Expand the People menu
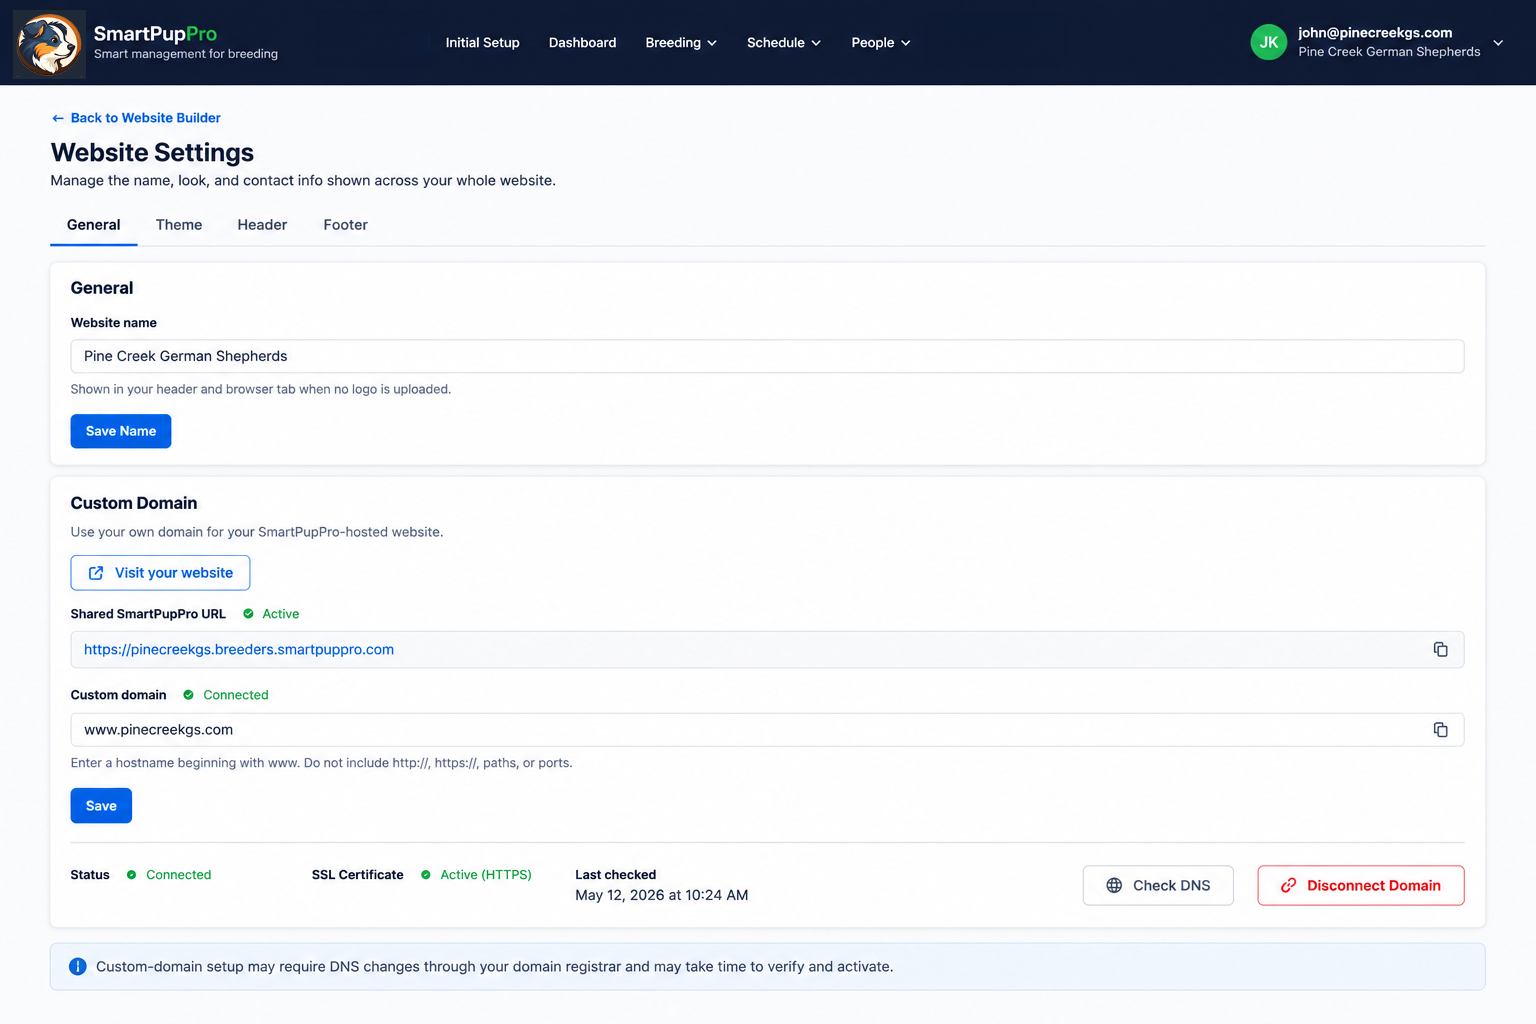Viewport: 1536px width, 1024px height. tap(881, 43)
